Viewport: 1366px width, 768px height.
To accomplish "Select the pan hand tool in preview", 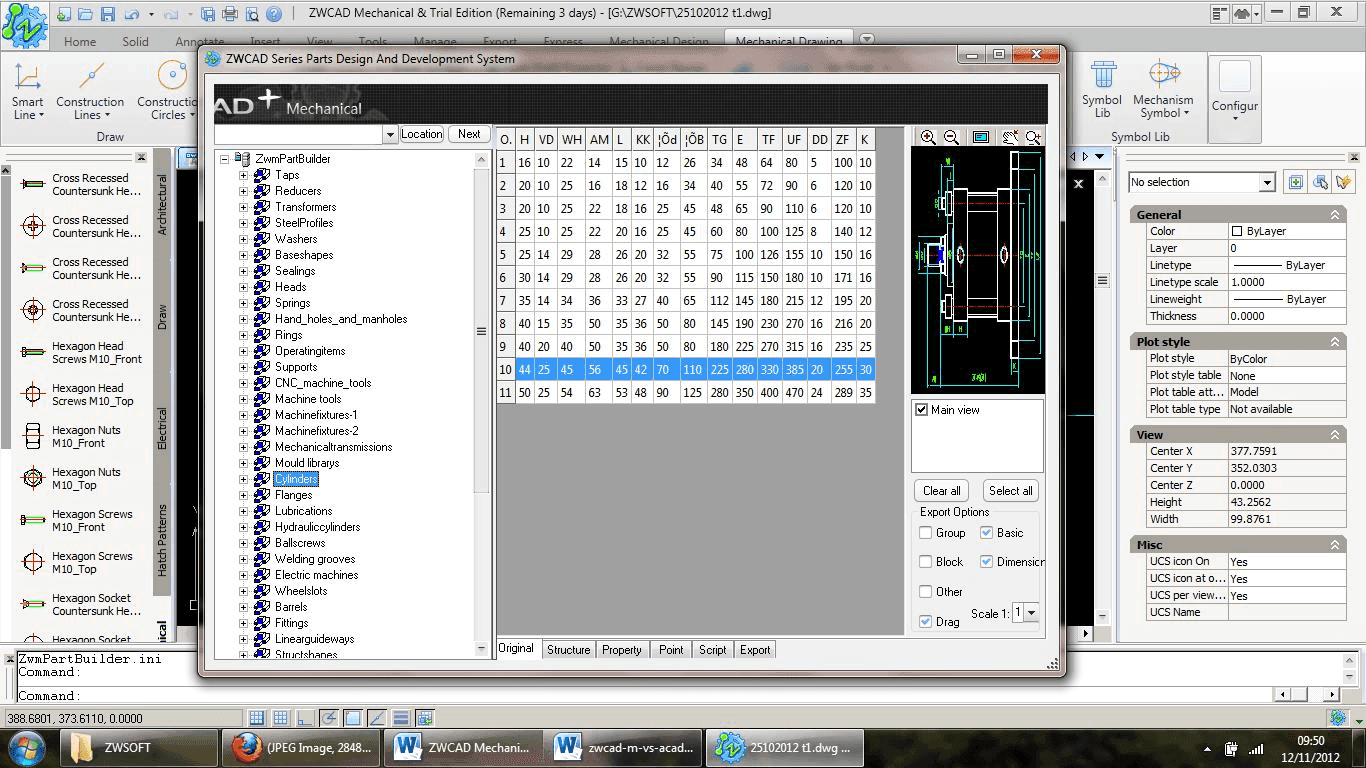I will click(1010, 137).
